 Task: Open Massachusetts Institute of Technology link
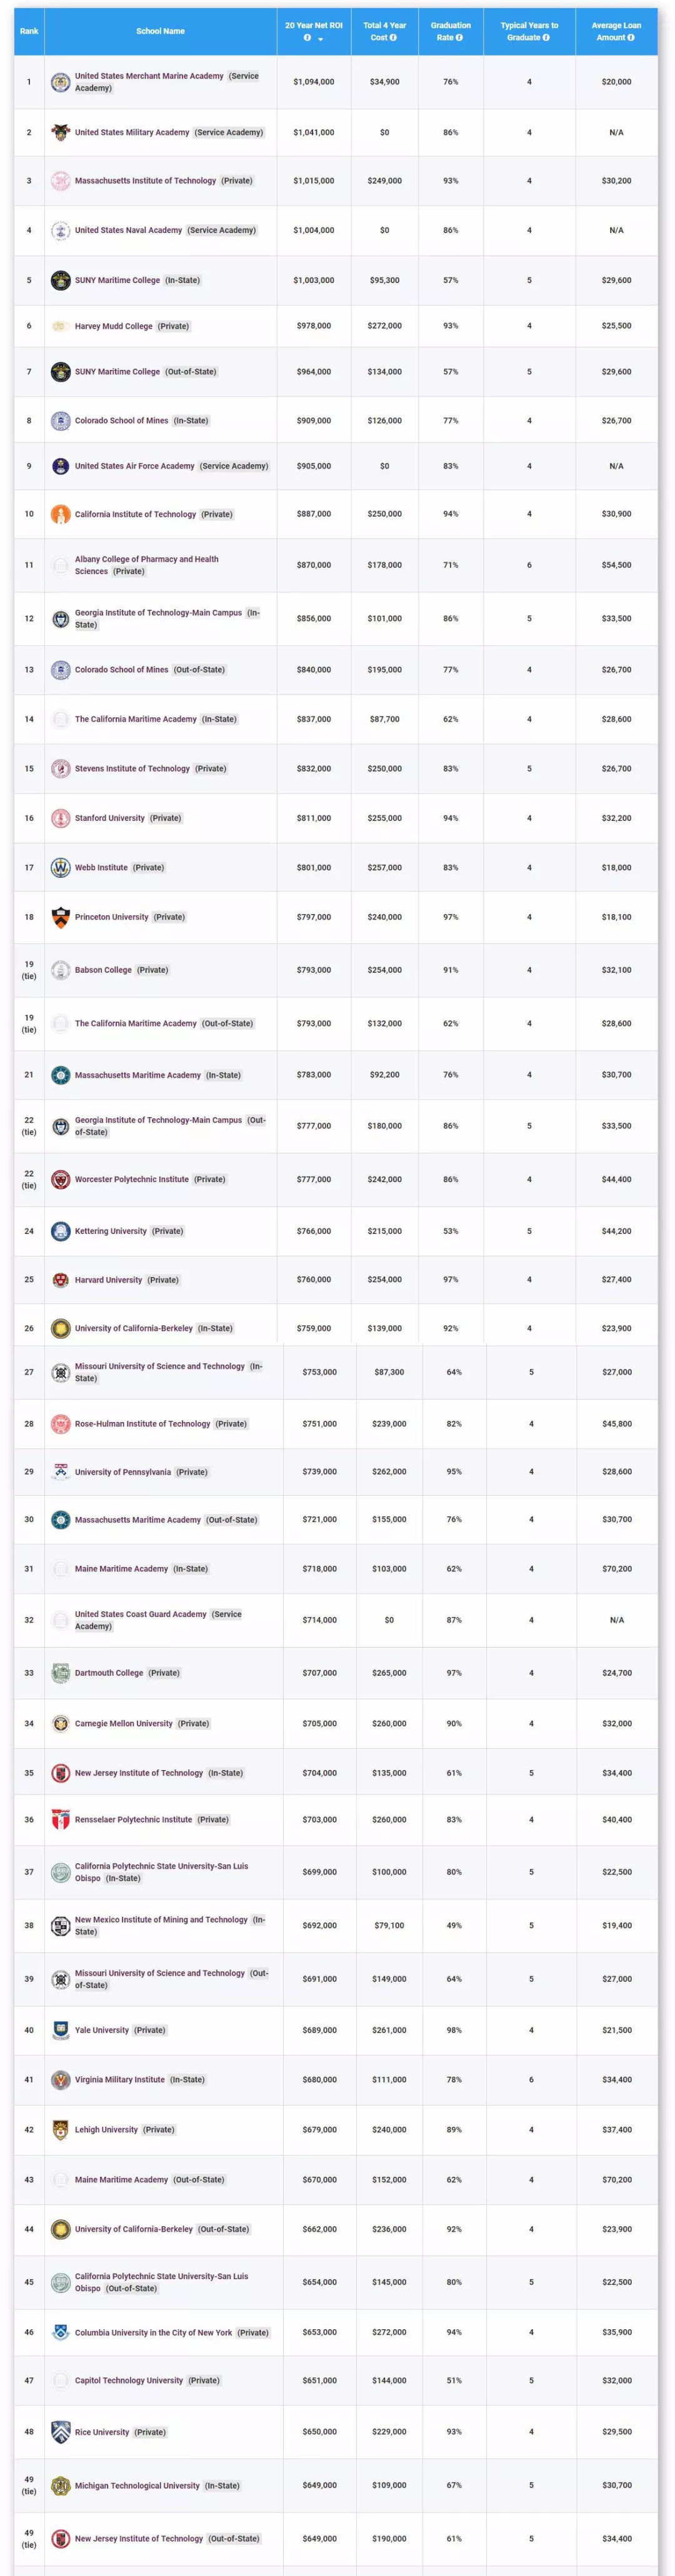tap(145, 181)
